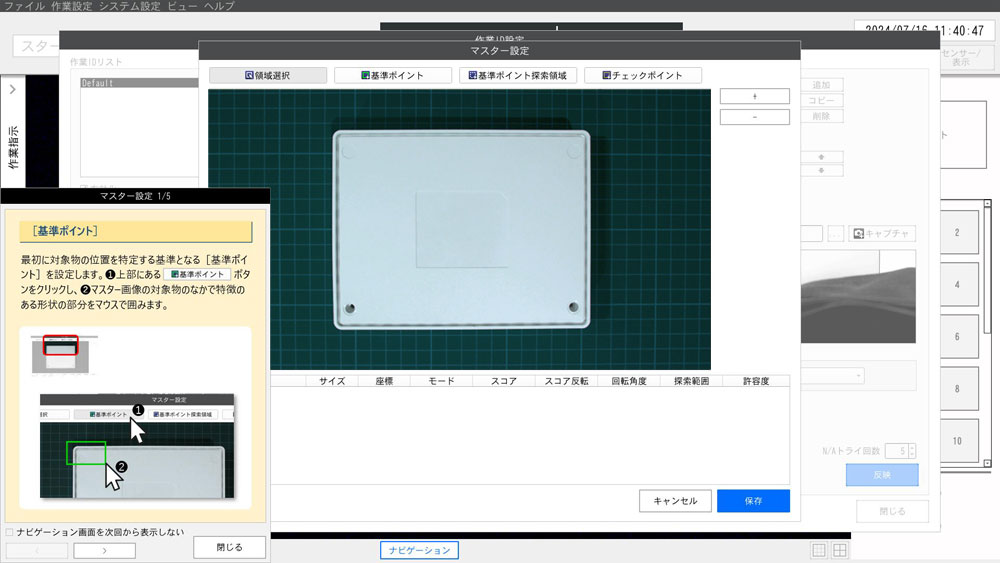Click the チェックポイント button's icon
This screenshot has height=563, width=1000.
click(x=607, y=75)
